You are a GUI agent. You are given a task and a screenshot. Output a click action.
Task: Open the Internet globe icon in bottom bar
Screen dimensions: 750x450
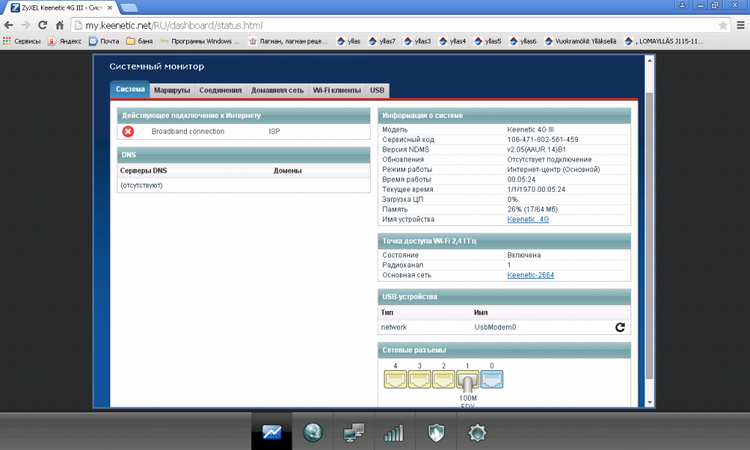click(313, 432)
